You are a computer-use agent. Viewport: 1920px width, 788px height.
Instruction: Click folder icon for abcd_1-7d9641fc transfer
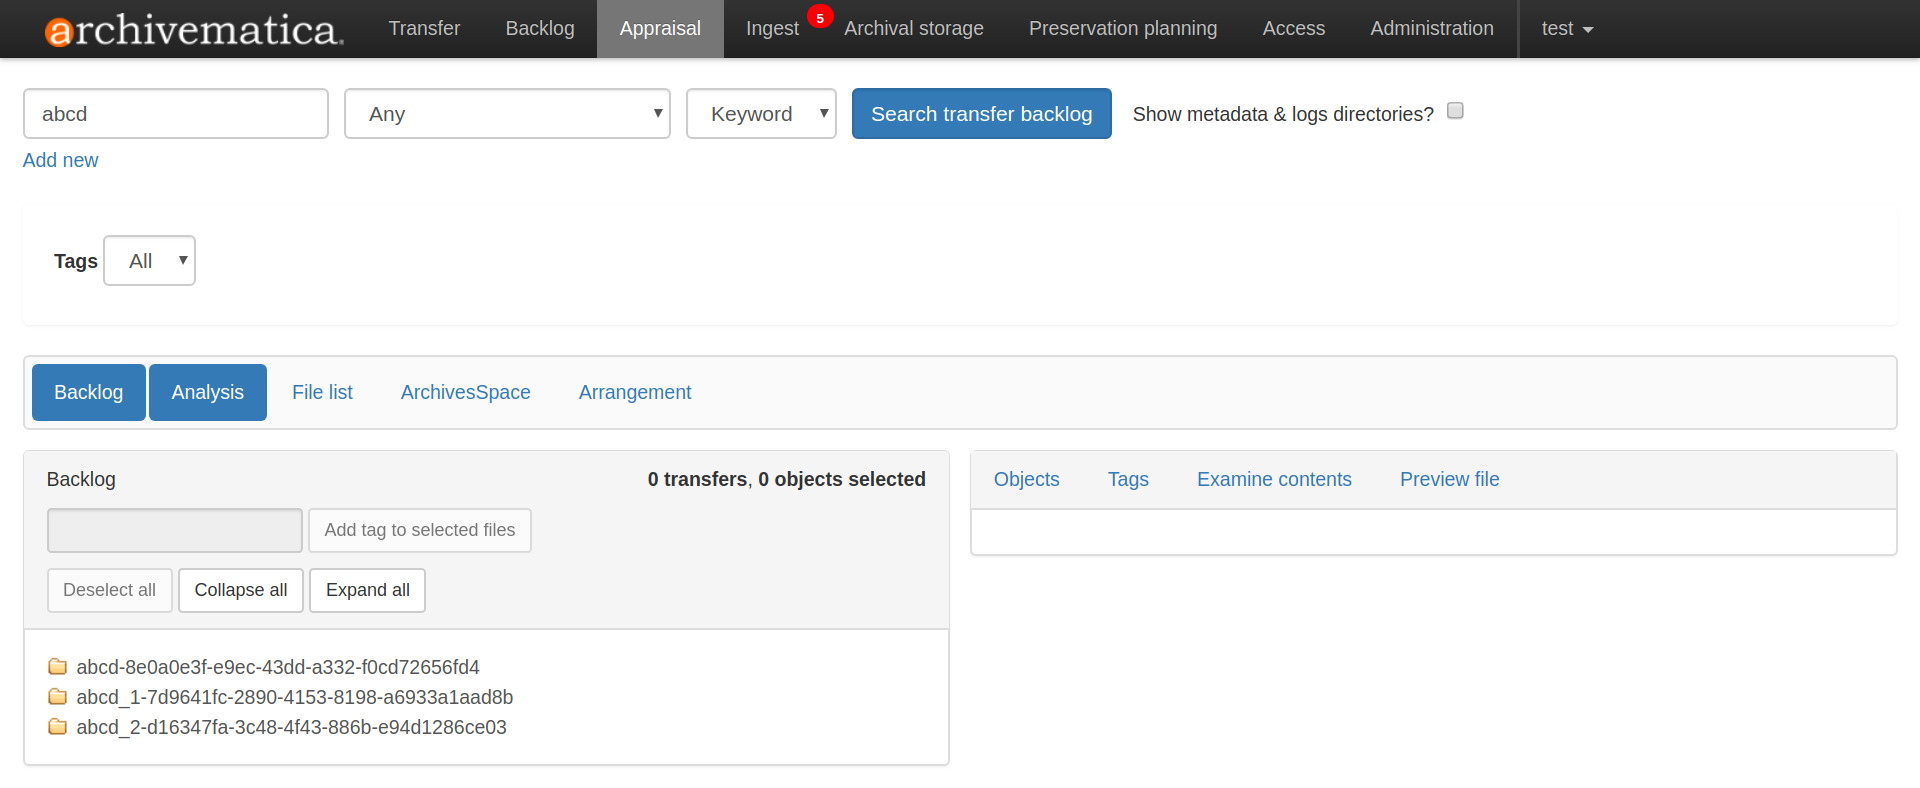(x=58, y=697)
